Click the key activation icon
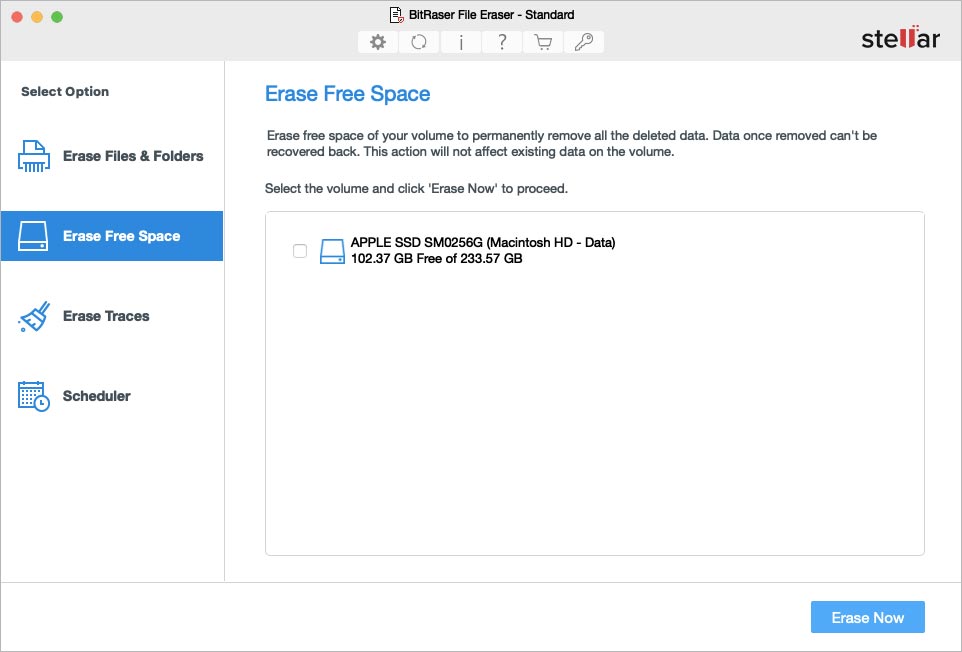962x652 pixels. click(x=584, y=42)
